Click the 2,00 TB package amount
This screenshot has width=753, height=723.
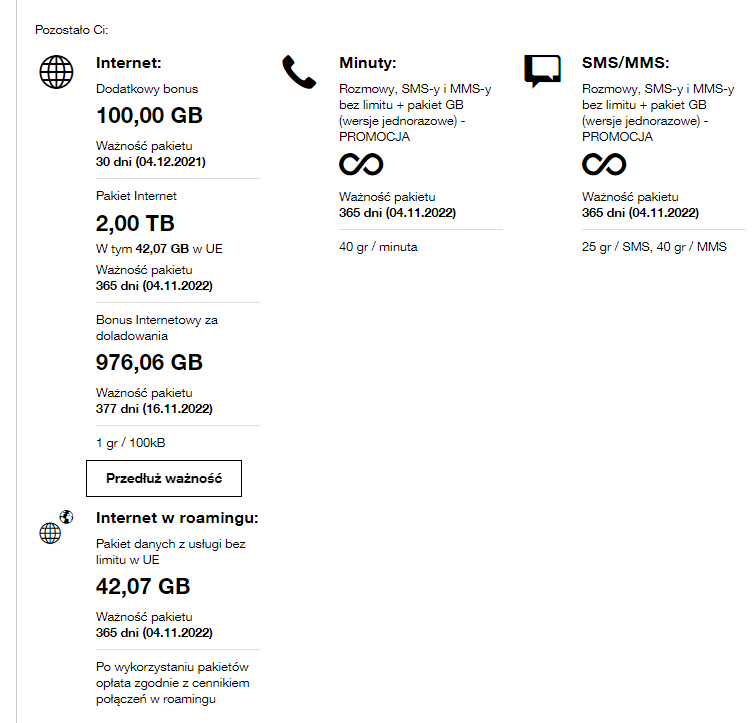(x=135, y=223)
